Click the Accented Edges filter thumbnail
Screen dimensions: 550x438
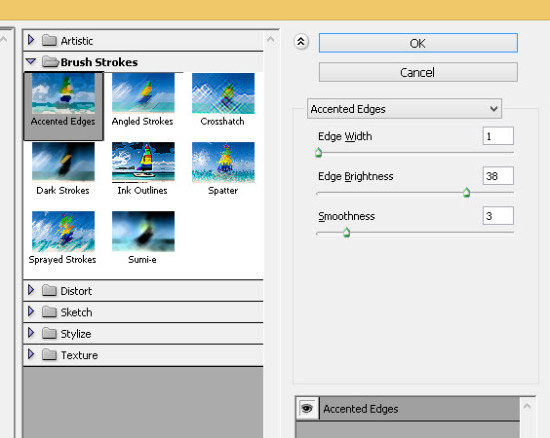[63, 93]
